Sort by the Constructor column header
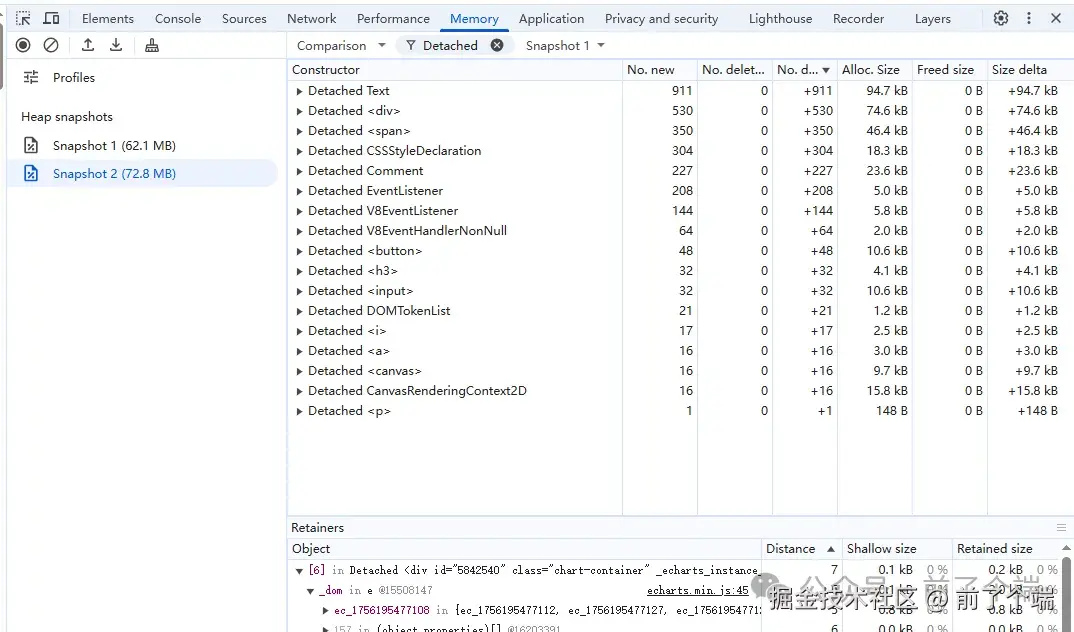1074x632 pixels. tap(455, 69)
